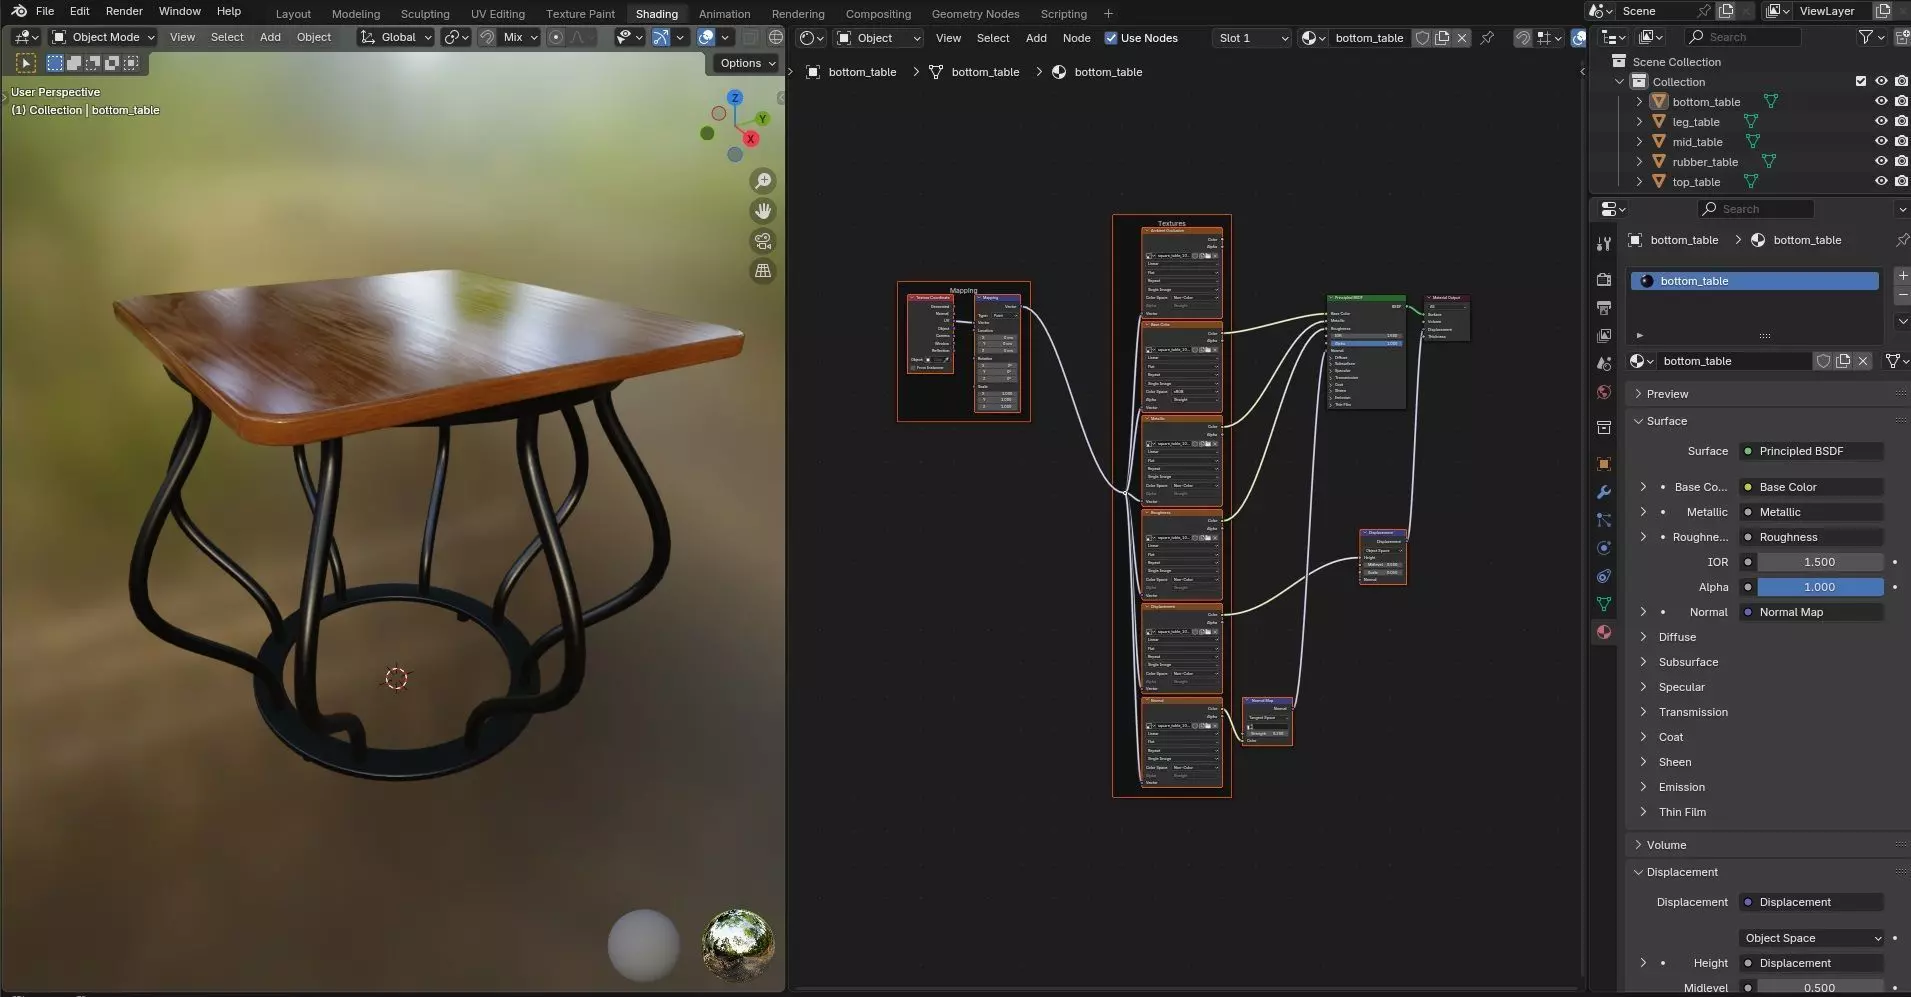Open Global transform orientation dropdown
The image size is (1911, 997).
[397, 37]
